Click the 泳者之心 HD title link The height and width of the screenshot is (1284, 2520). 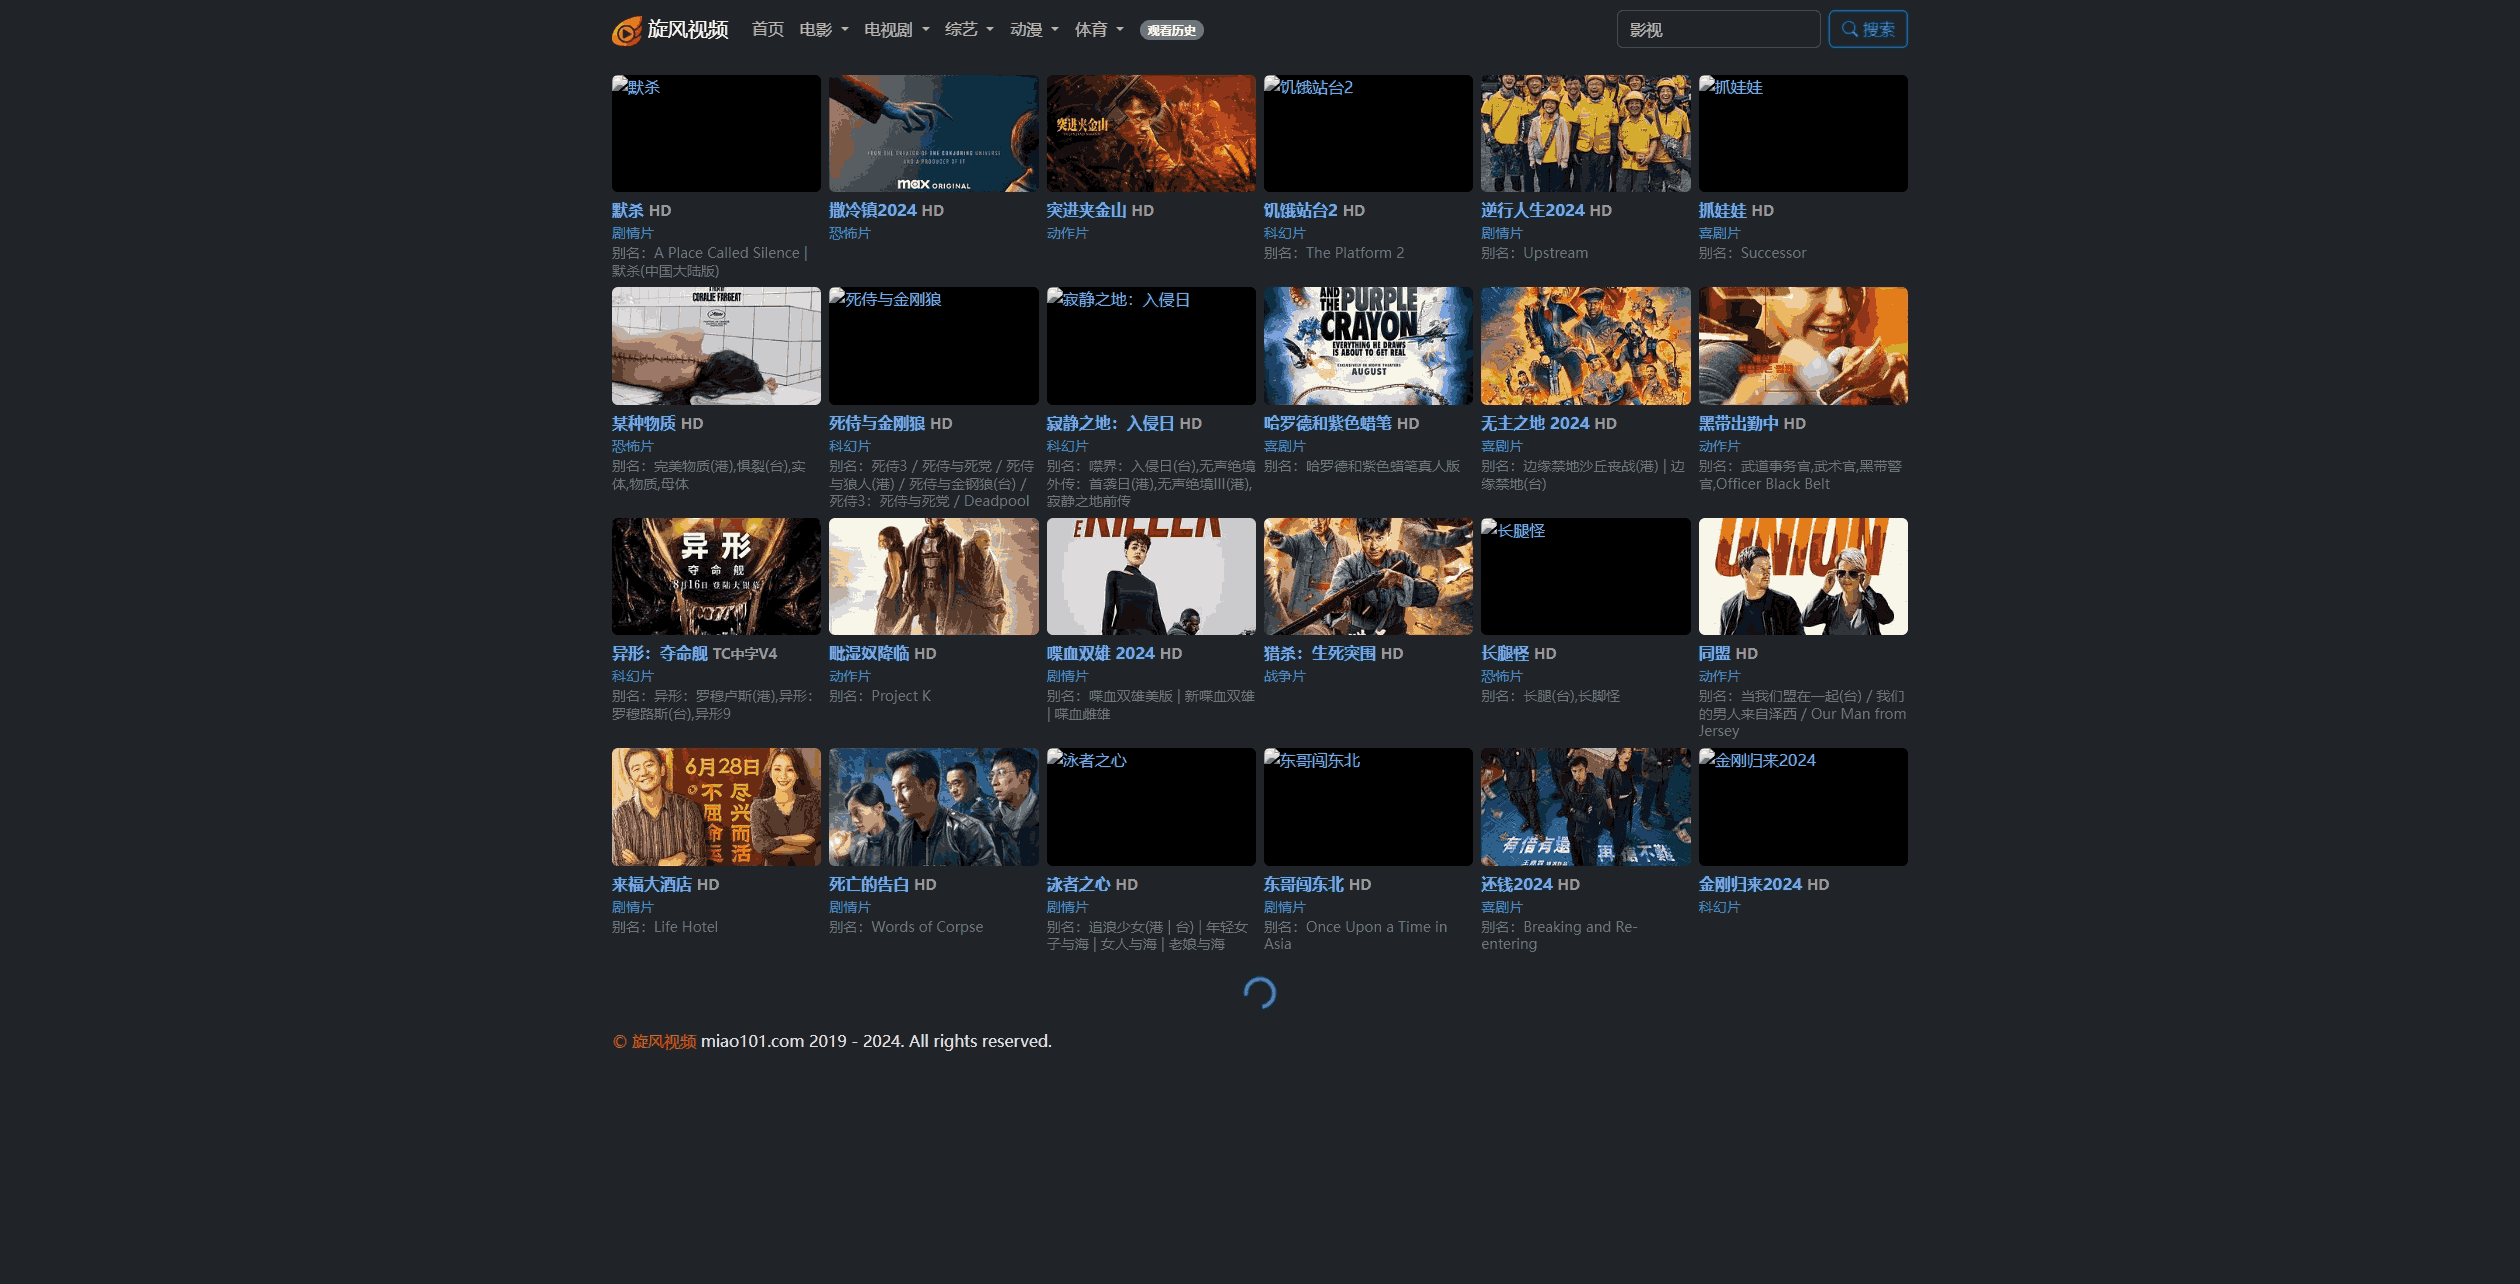(x=1092, y=884)
